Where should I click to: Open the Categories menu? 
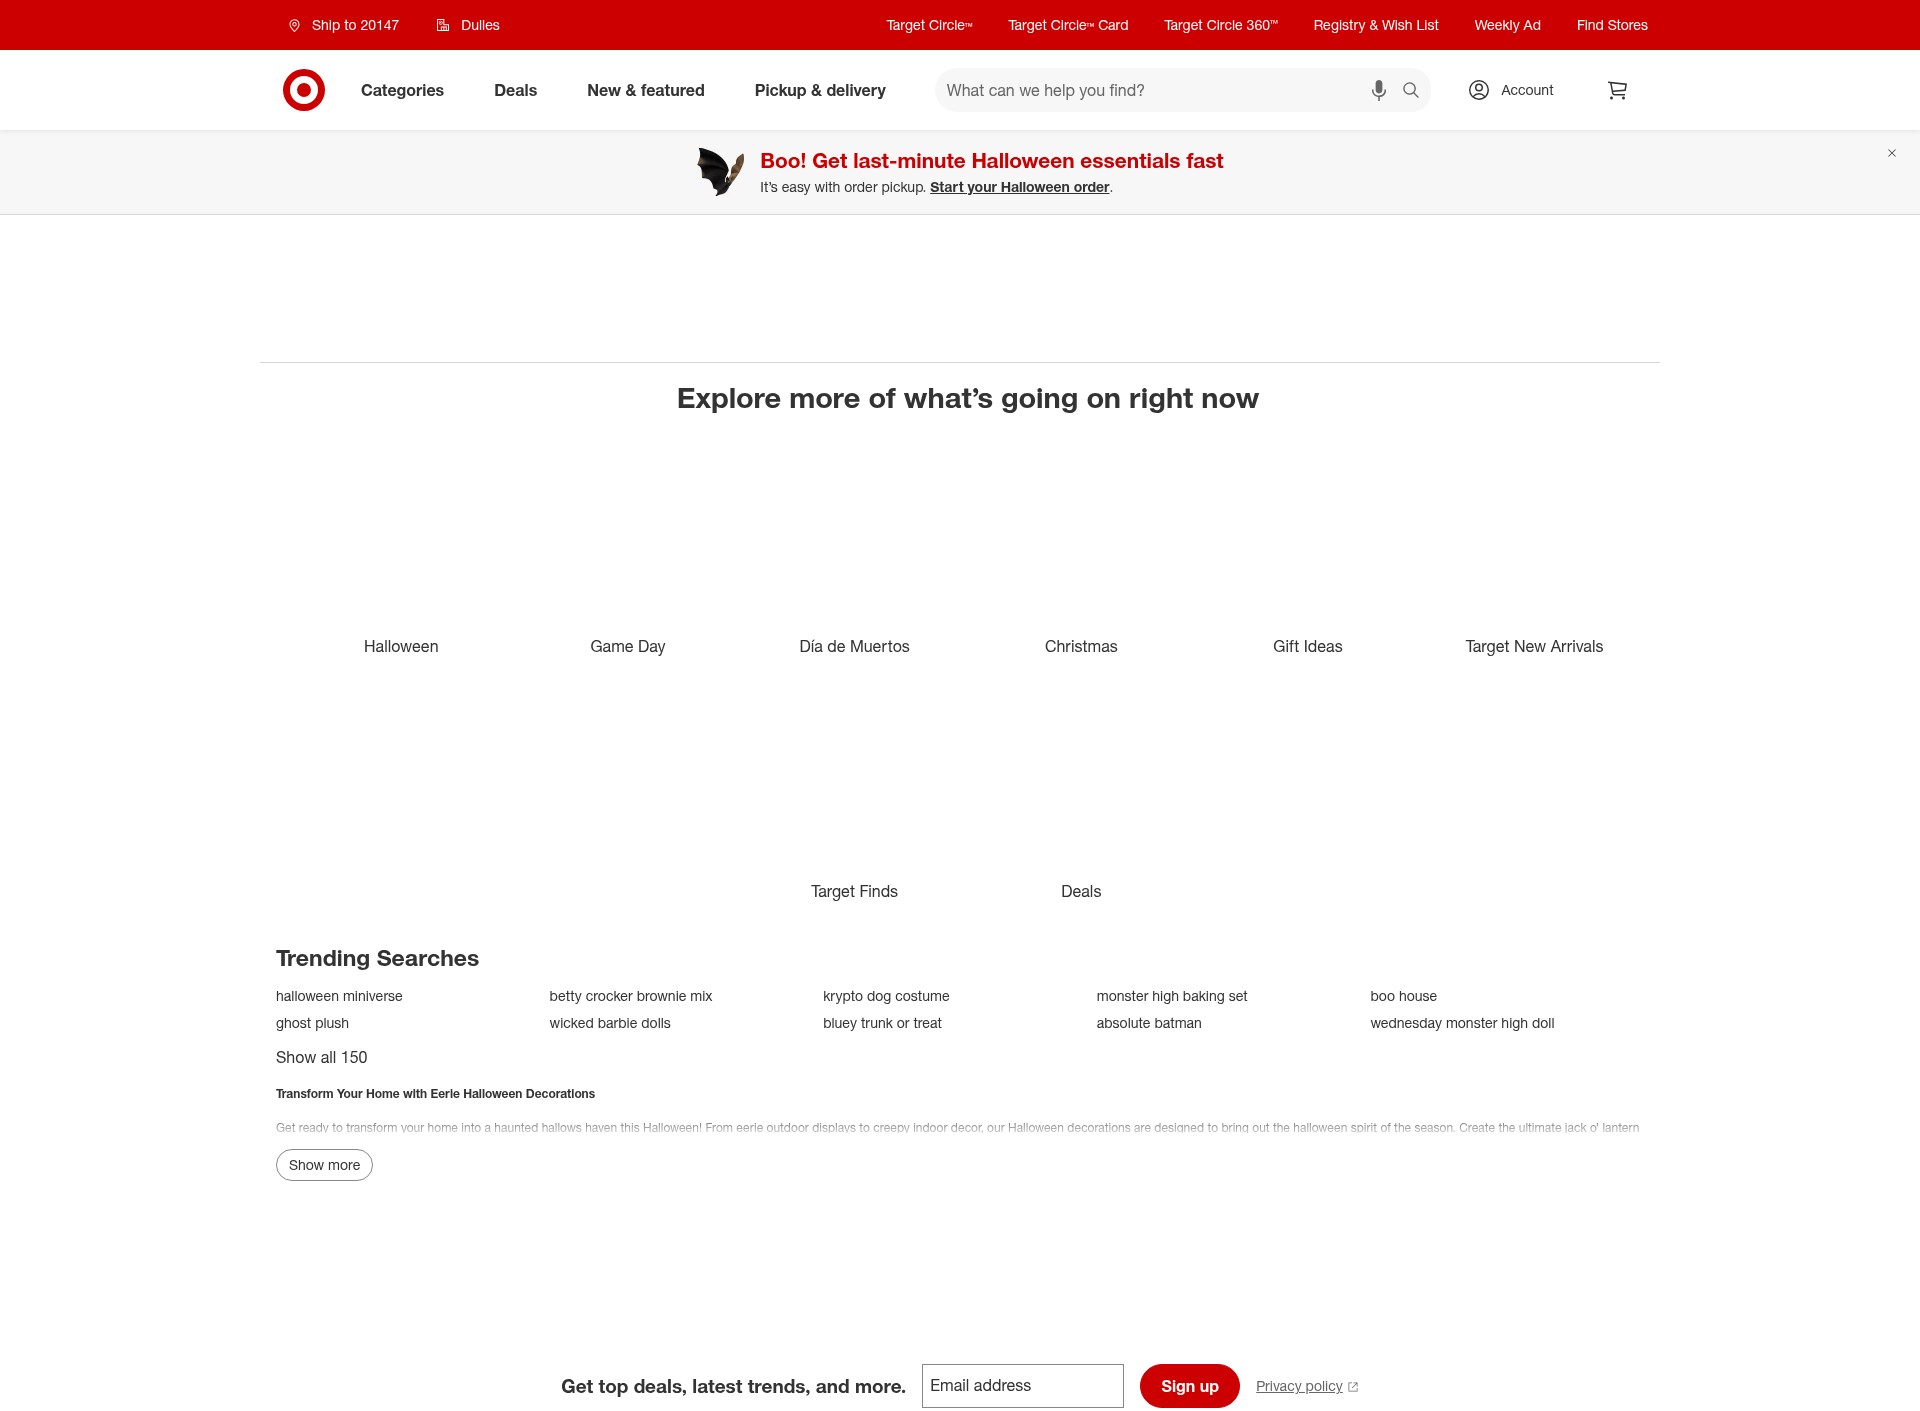402,90
